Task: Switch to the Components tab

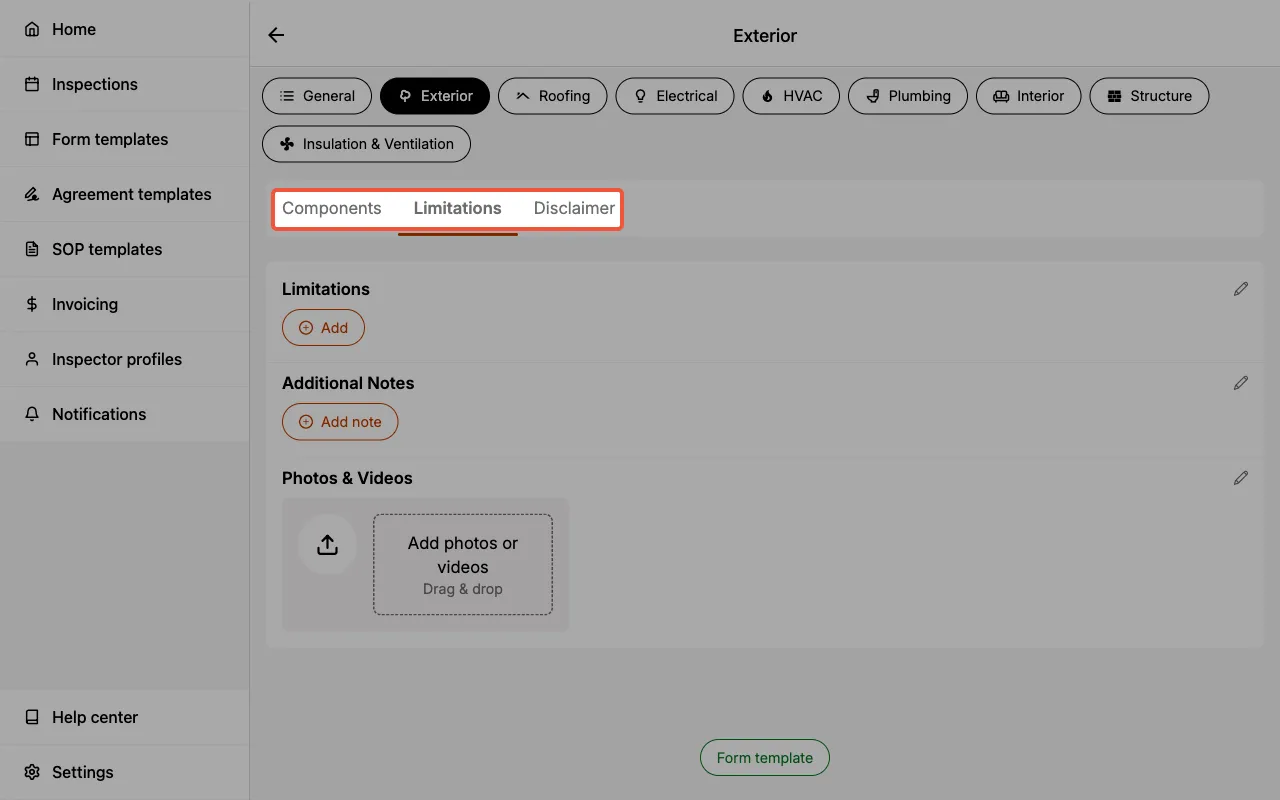Action: [332, 208]
